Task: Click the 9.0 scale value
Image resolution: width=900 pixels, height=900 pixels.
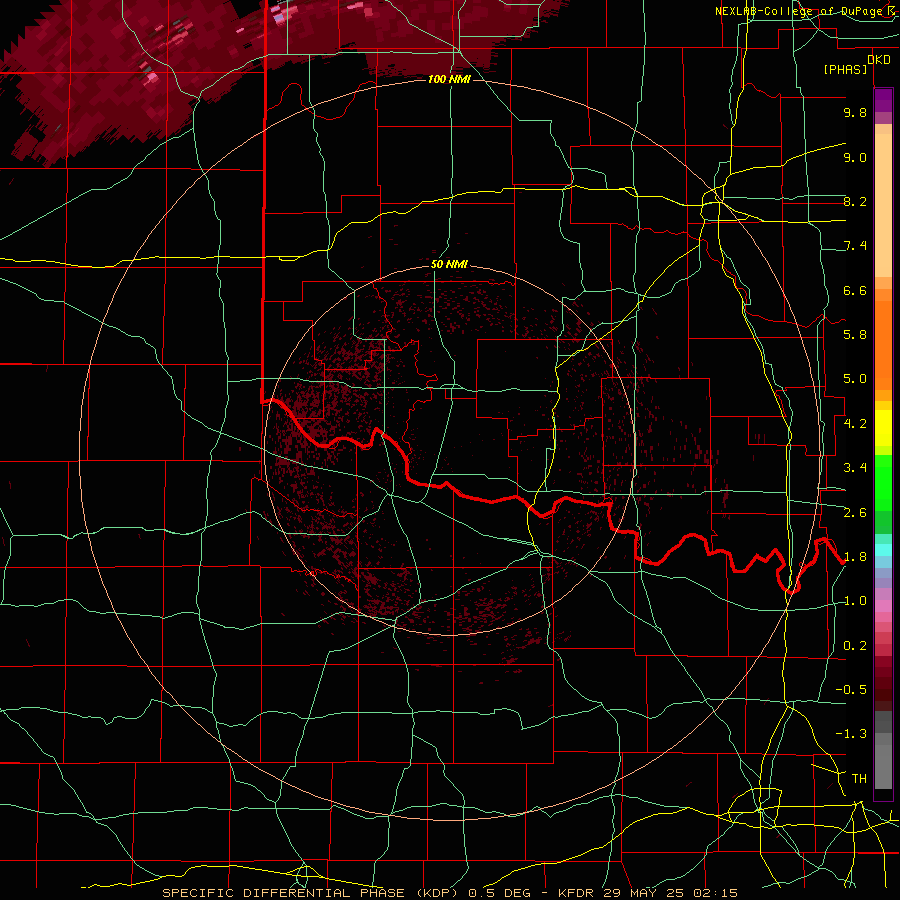Action: (x=855, y=157)
